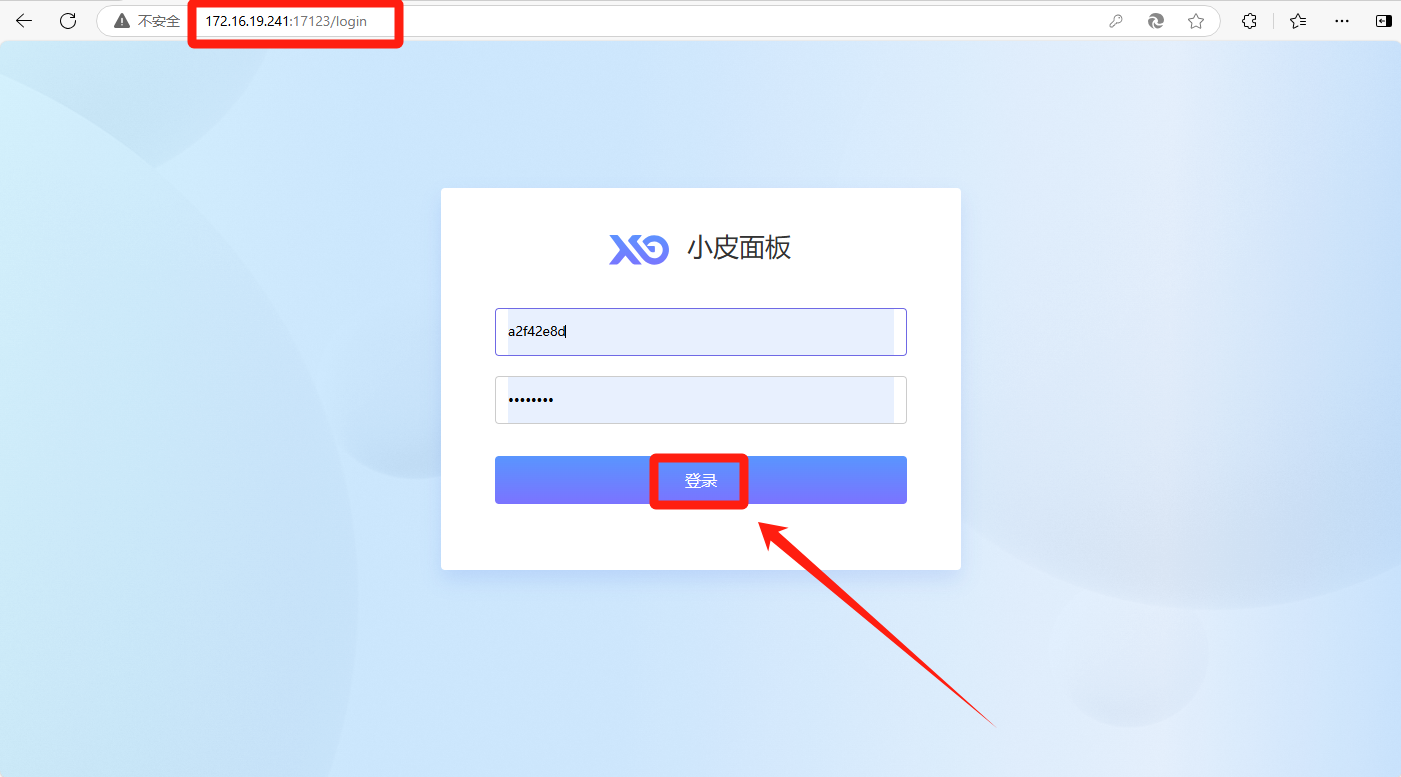Click the XP logo above the form

pos(639,249)
